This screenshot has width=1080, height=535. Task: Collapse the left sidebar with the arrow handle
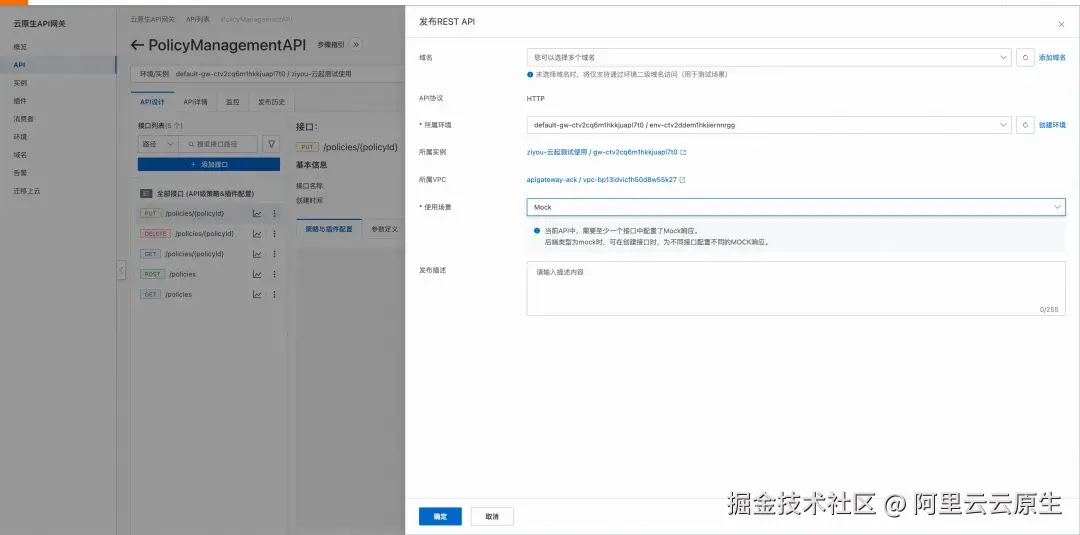[x=121, y=270]
